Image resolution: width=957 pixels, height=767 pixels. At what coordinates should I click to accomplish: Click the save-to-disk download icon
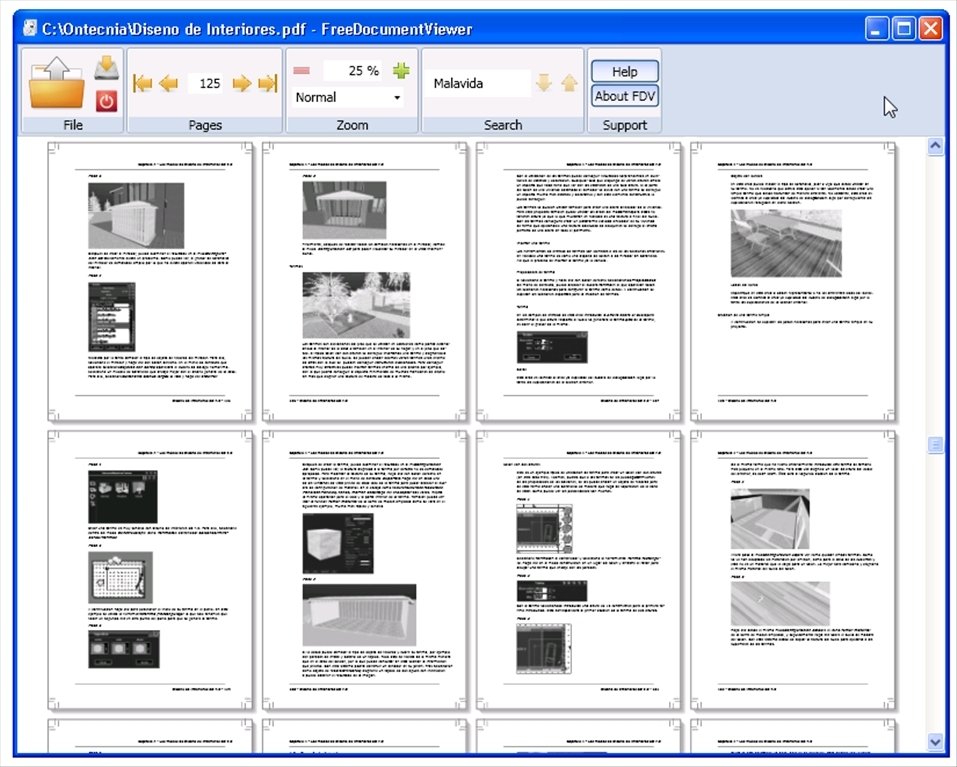[106, 68]
